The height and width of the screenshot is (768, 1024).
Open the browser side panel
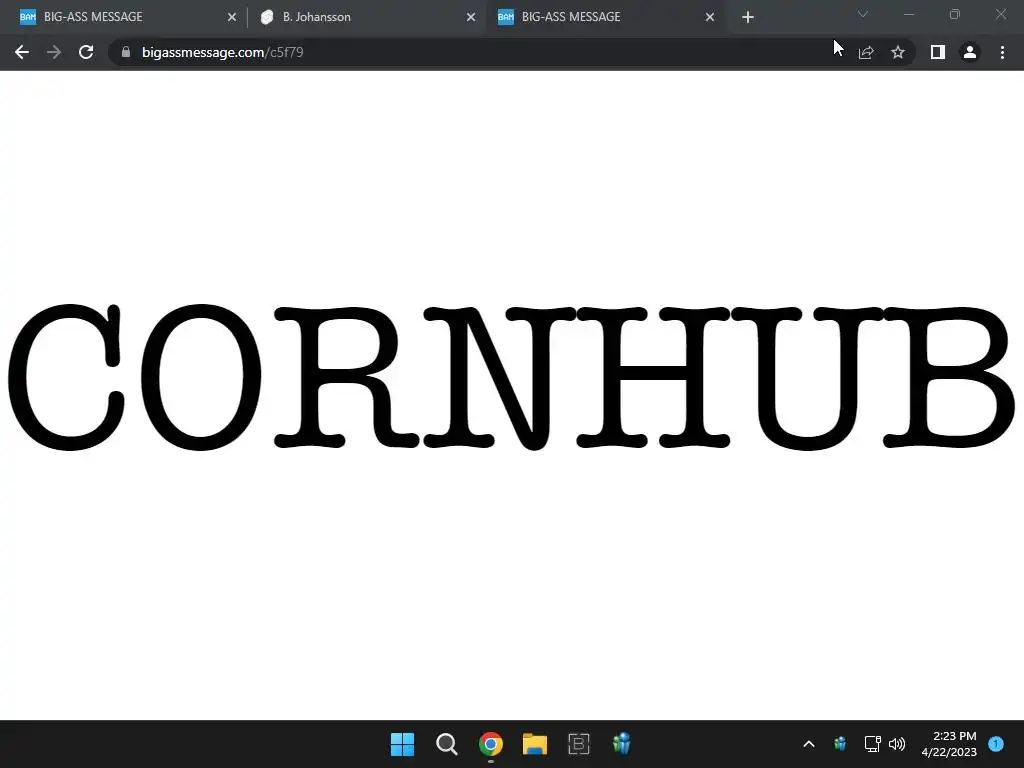pos(938,52)
